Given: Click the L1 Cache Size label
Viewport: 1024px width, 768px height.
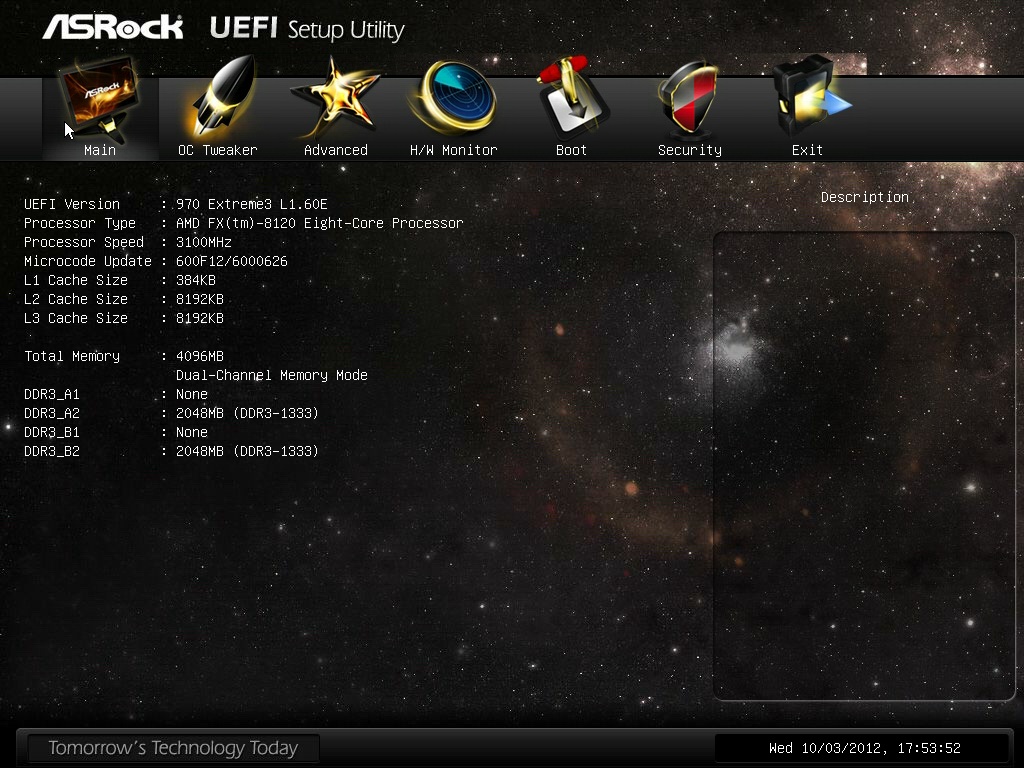Looking at the screenshot, I should coord(76,280).
